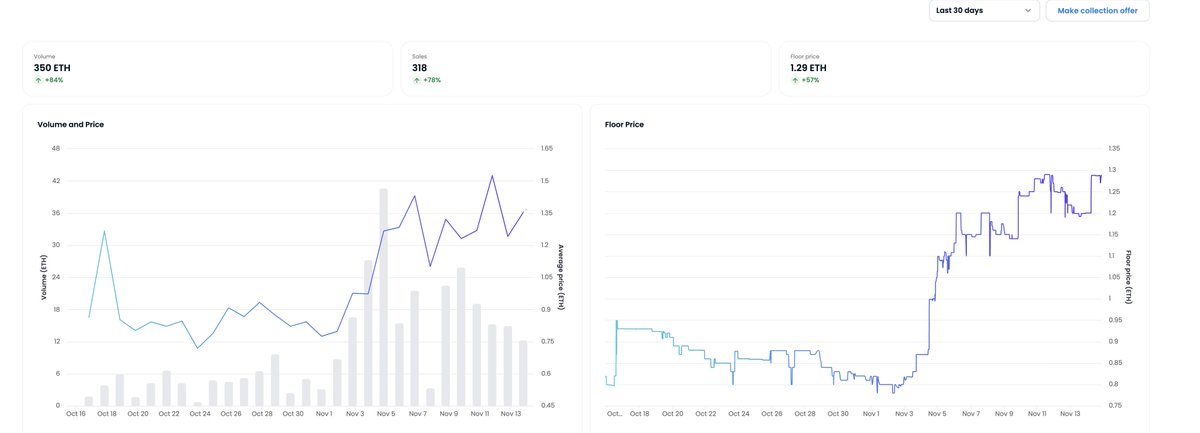The image size is (1200, 433).
Task: Click the Average price (ETH) axis label
Action: (x=561, y=278)
